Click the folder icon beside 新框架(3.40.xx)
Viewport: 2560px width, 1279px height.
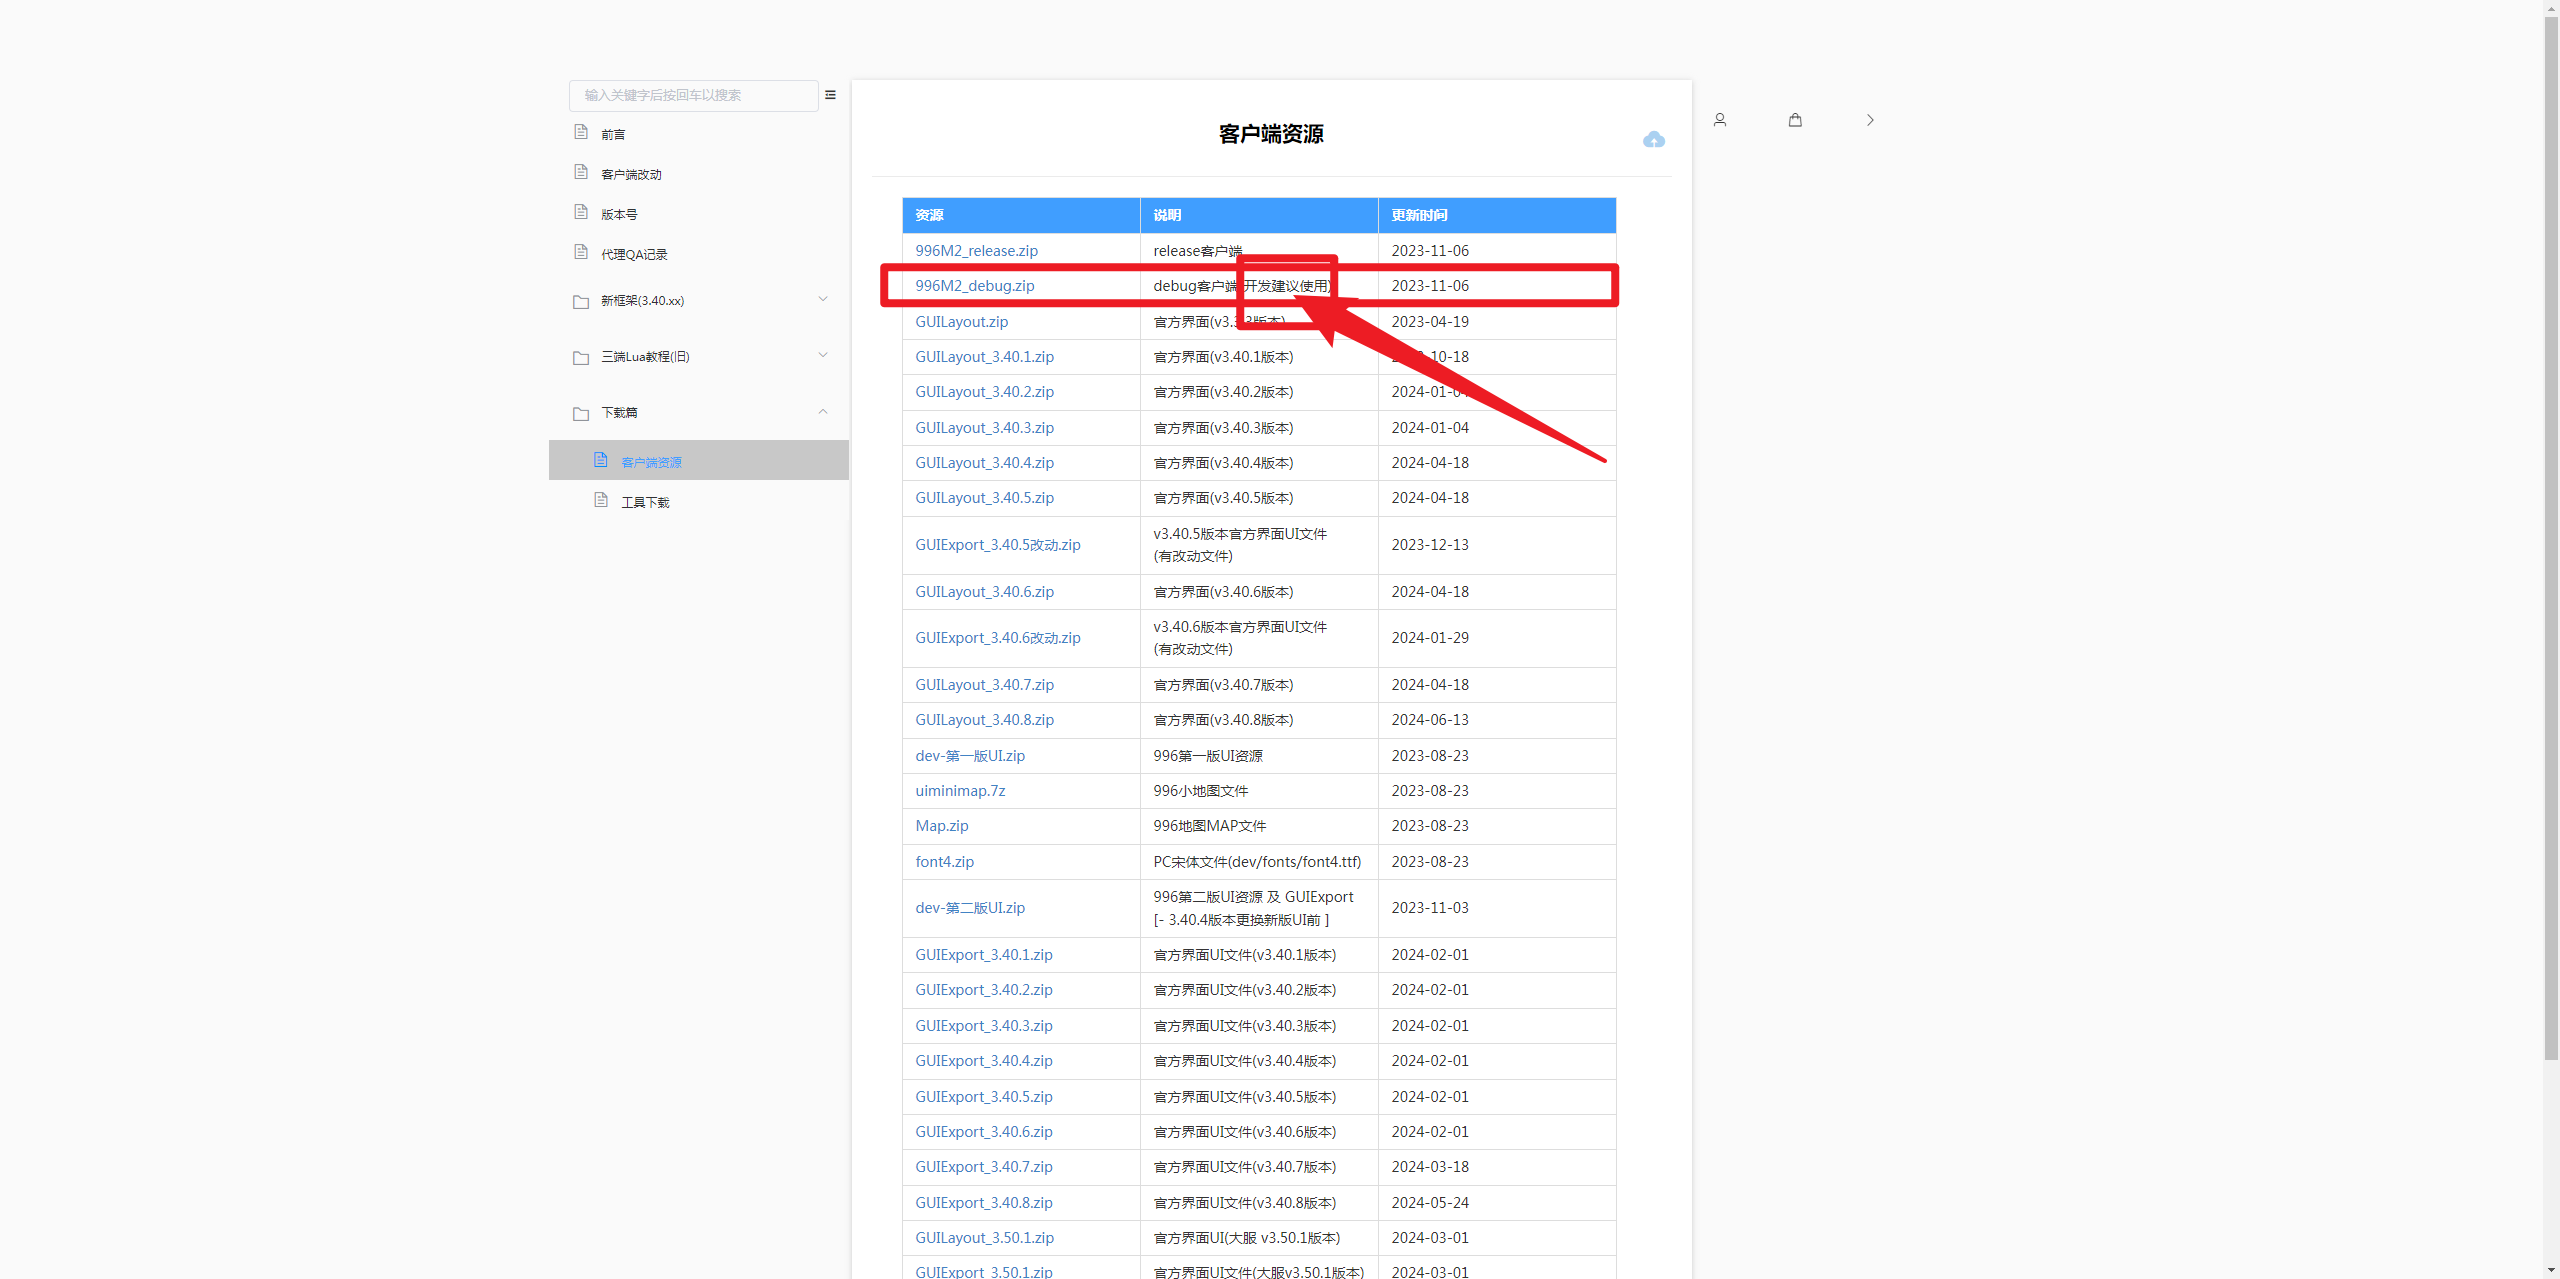click(x=581, y=301)
